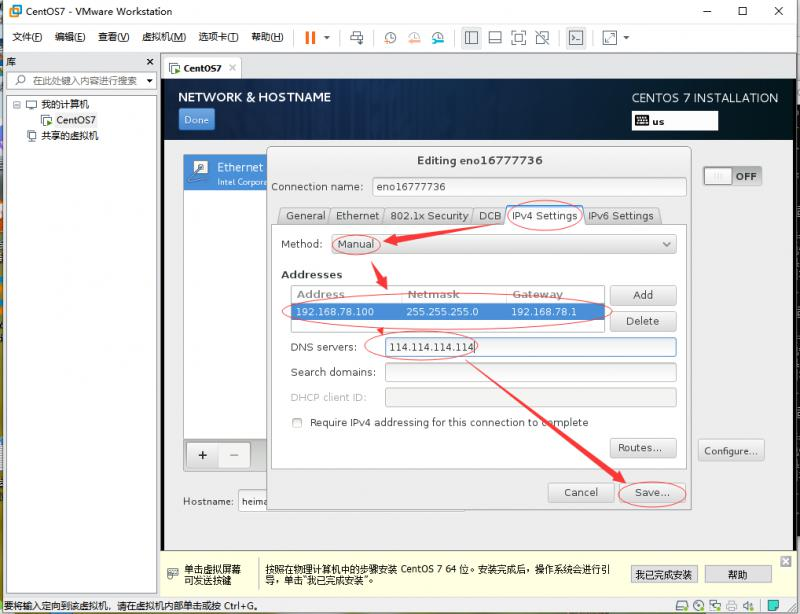This screenshot has width=800, height=614.
Task: Open the stretch mode dropdown arrow
Action: click(x=627, y=38)
